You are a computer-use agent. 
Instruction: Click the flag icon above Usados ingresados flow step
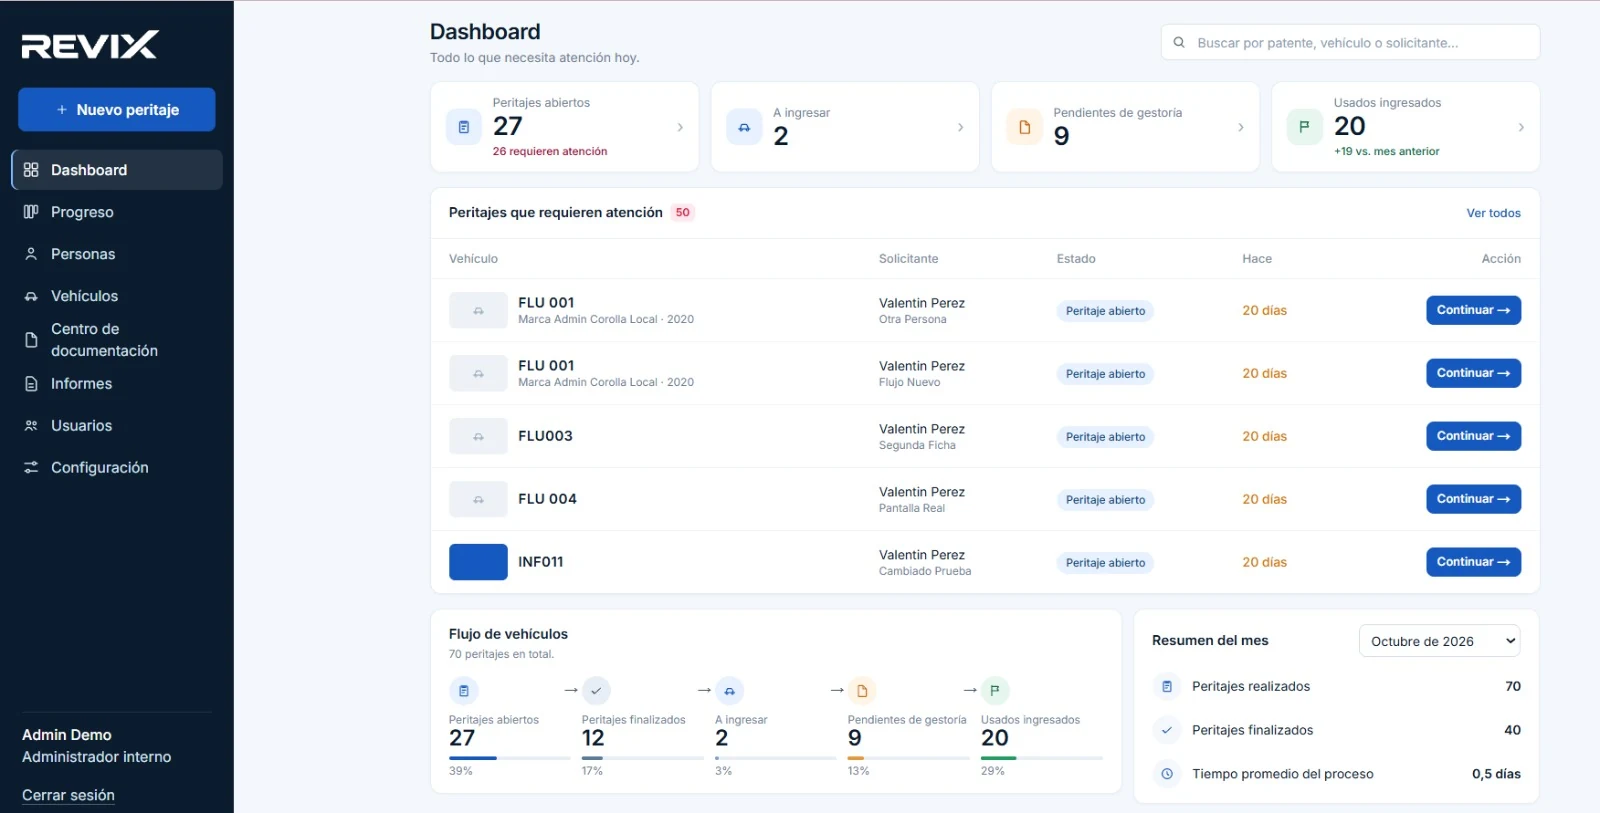click(995, 691)
